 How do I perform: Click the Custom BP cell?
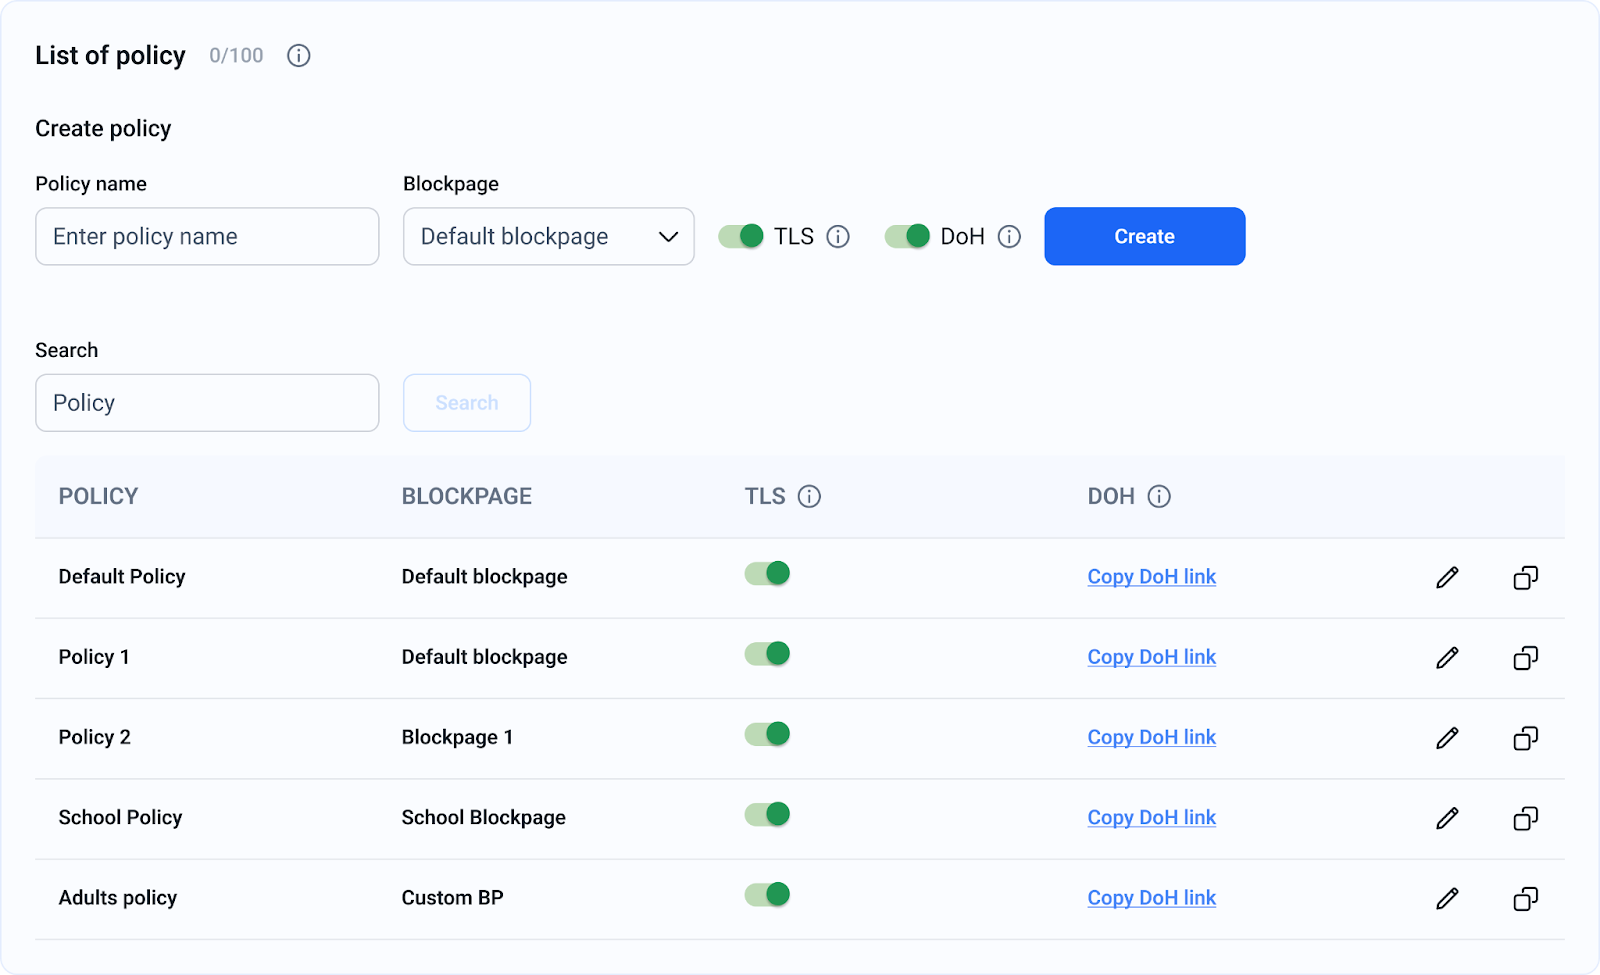tap(452, 898)
